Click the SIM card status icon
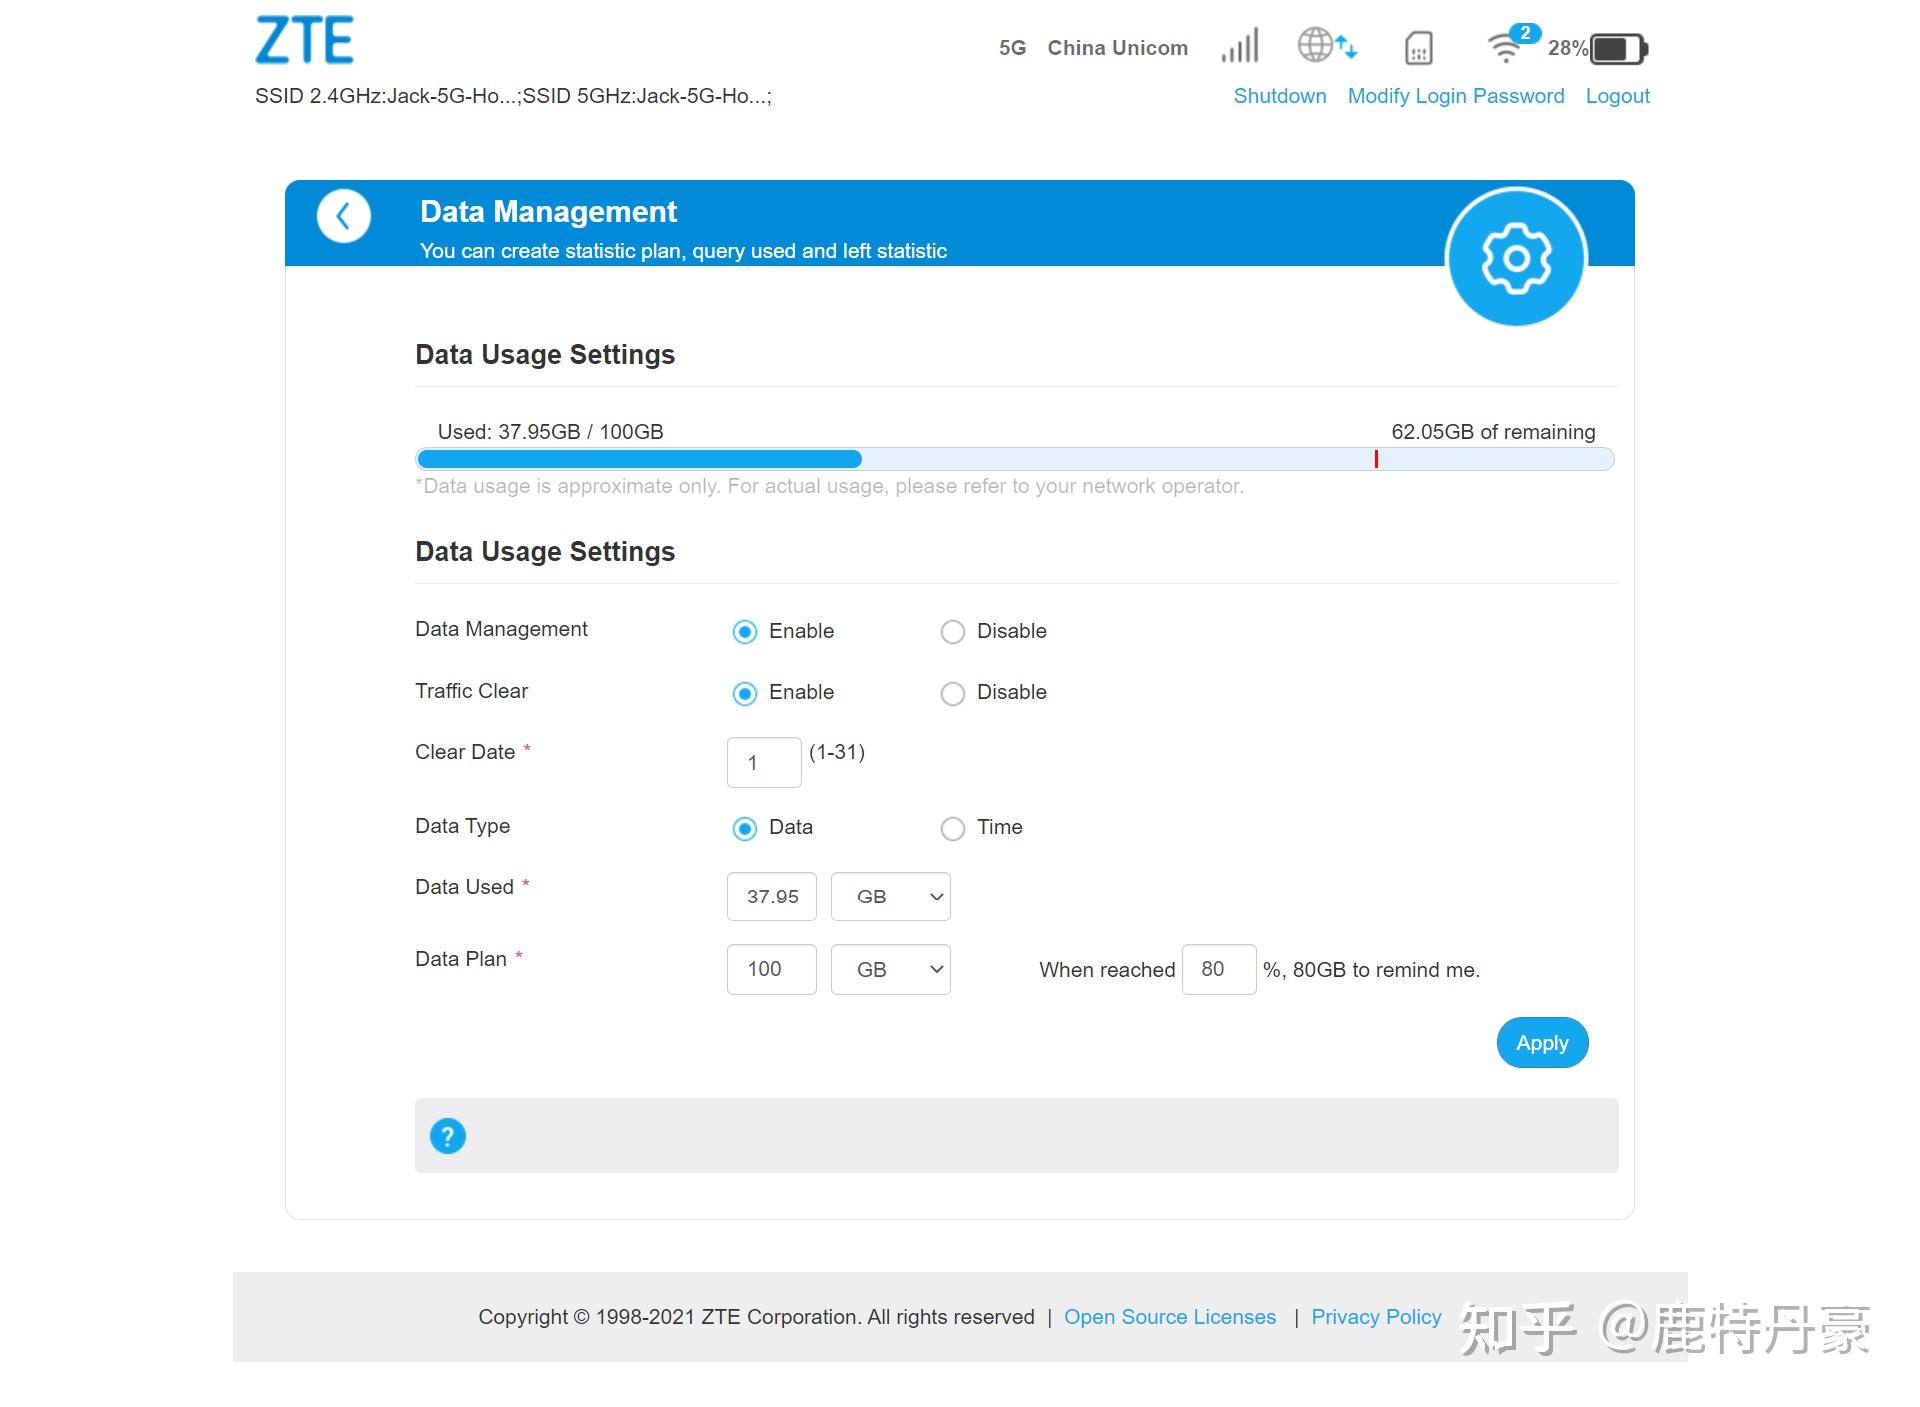The height and width of the screenshot is (1407, 1920). coord(1418,48)
